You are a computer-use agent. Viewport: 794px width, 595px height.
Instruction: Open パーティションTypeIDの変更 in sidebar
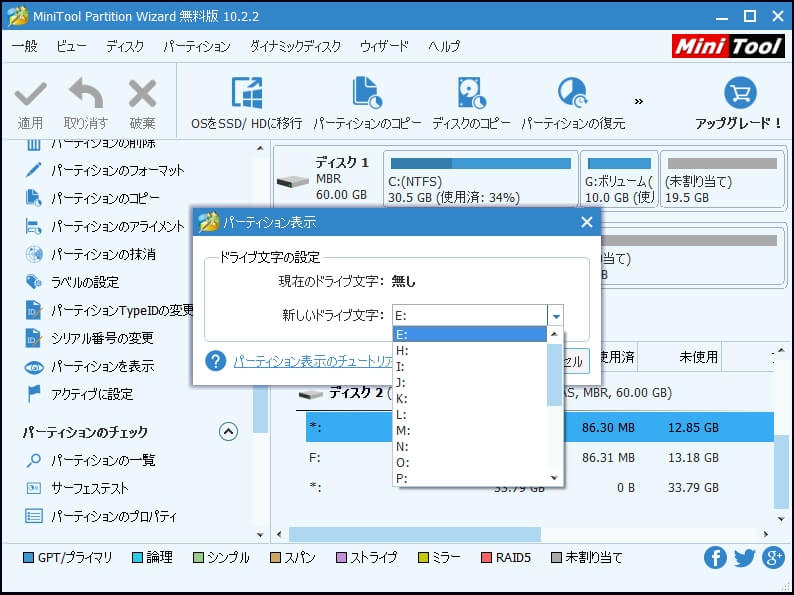(109, 310)
